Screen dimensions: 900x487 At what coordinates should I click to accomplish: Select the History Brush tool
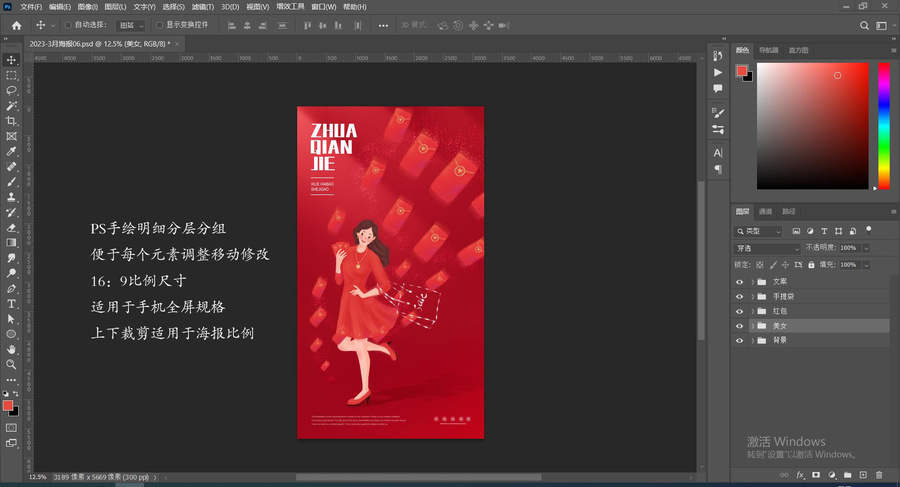11,212
